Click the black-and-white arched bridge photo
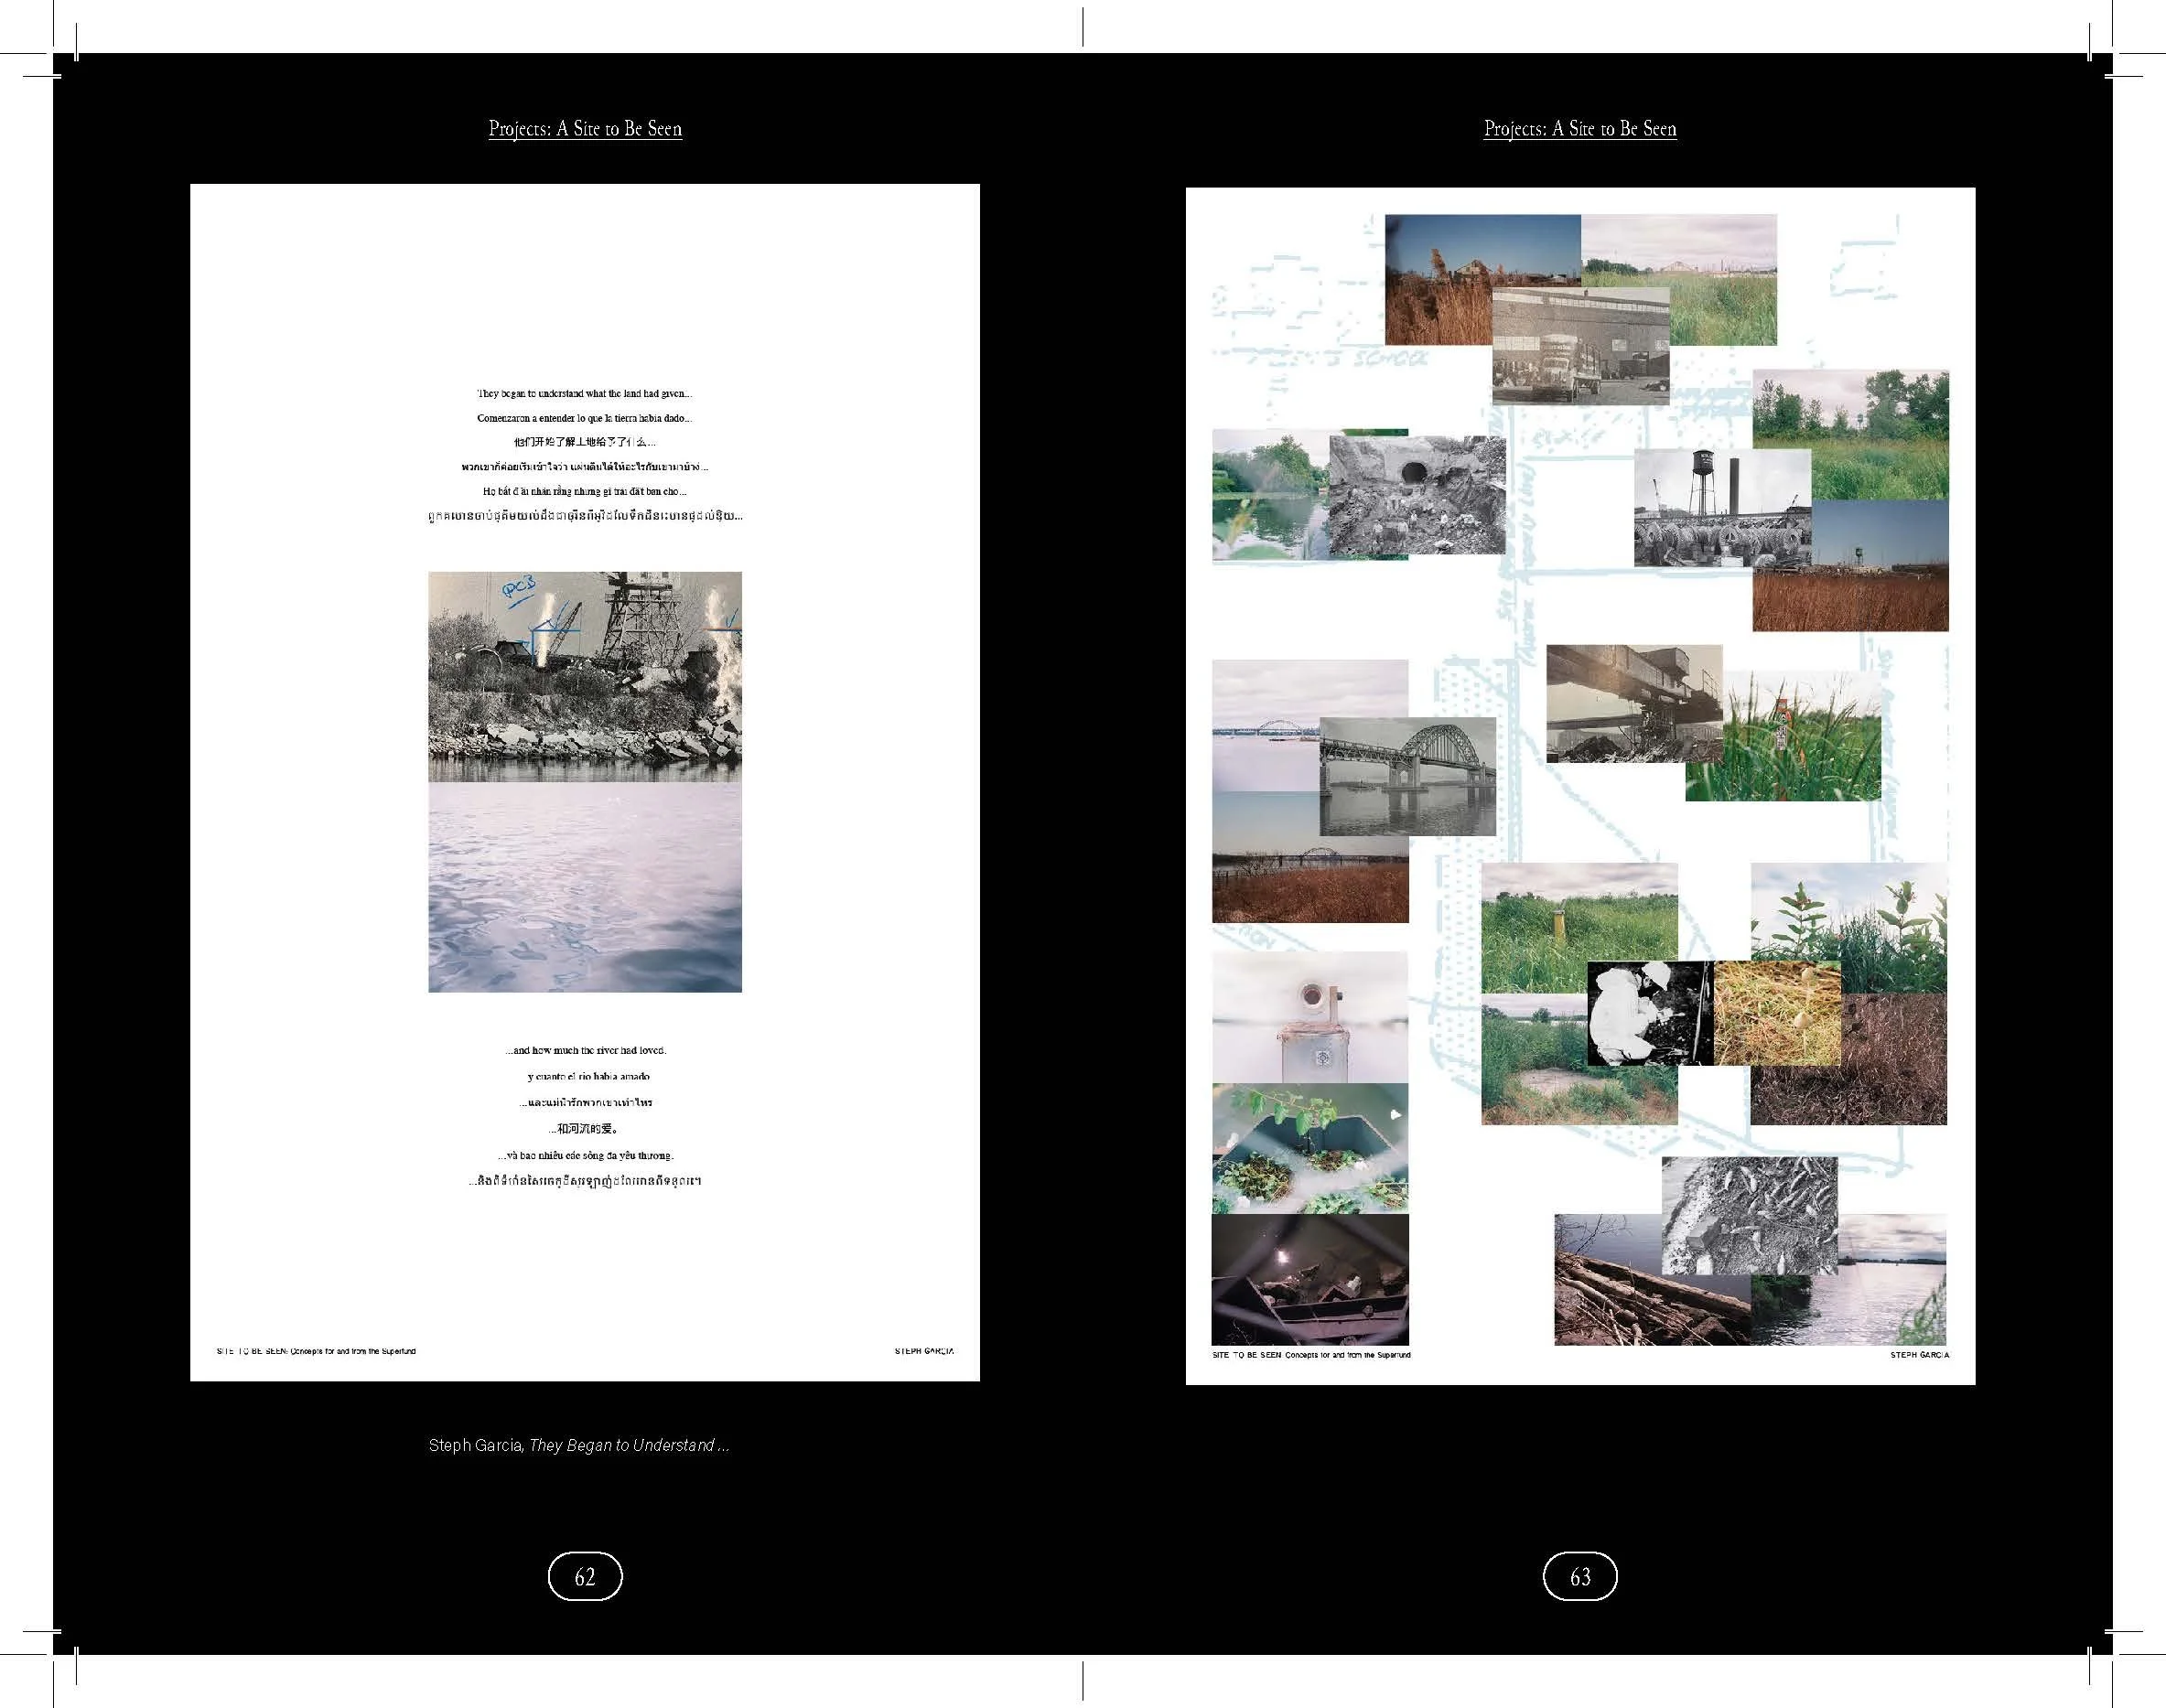2166x1708 pixels. 1408,776
